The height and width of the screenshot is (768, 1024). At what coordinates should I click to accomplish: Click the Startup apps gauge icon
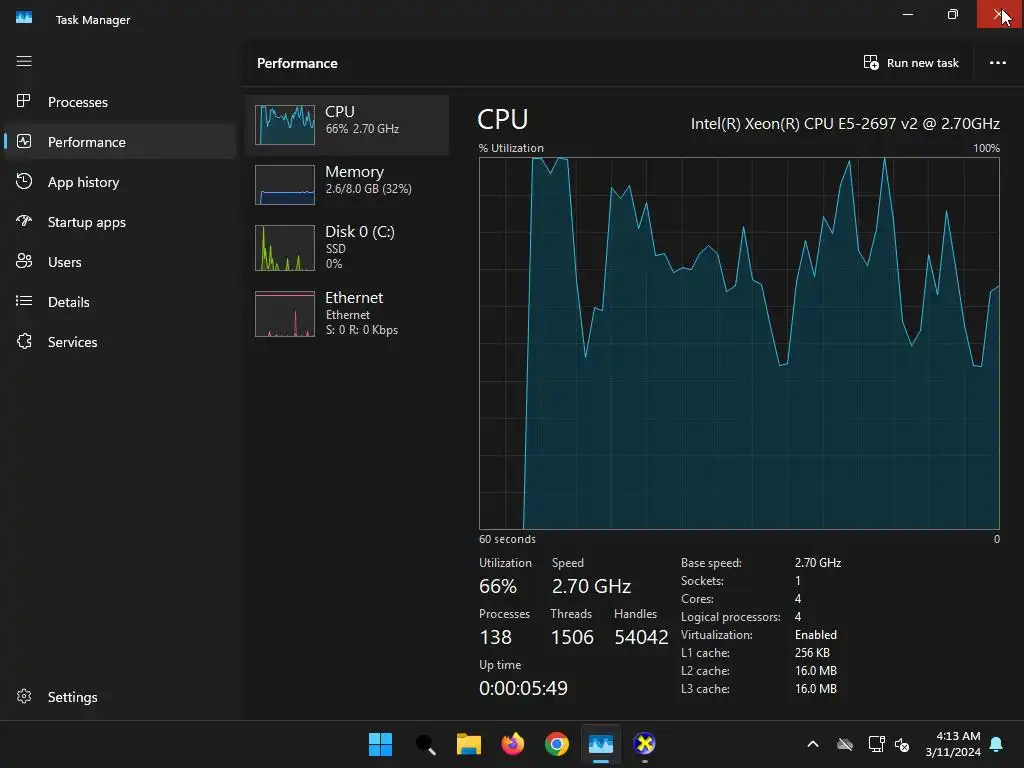coord(24,221)
